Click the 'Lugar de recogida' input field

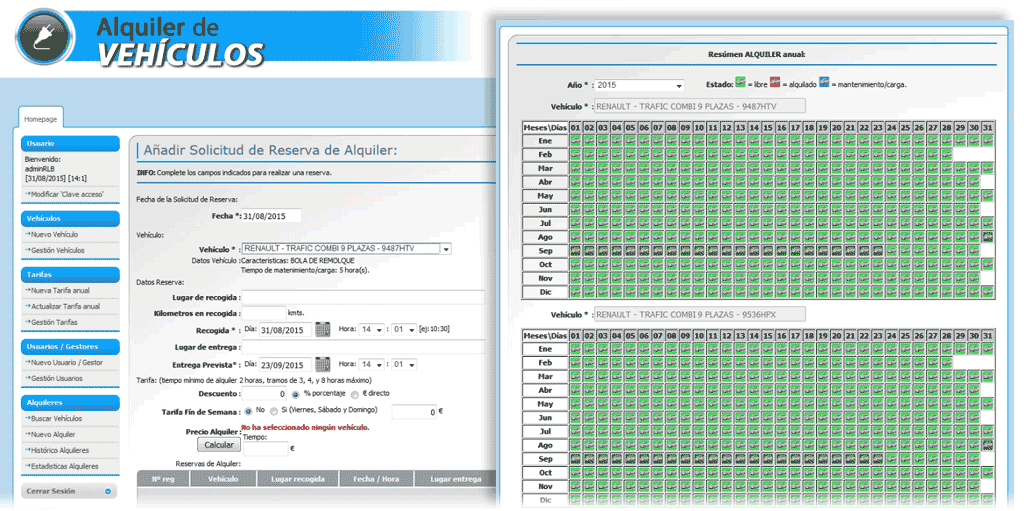[x=363, y=297]
